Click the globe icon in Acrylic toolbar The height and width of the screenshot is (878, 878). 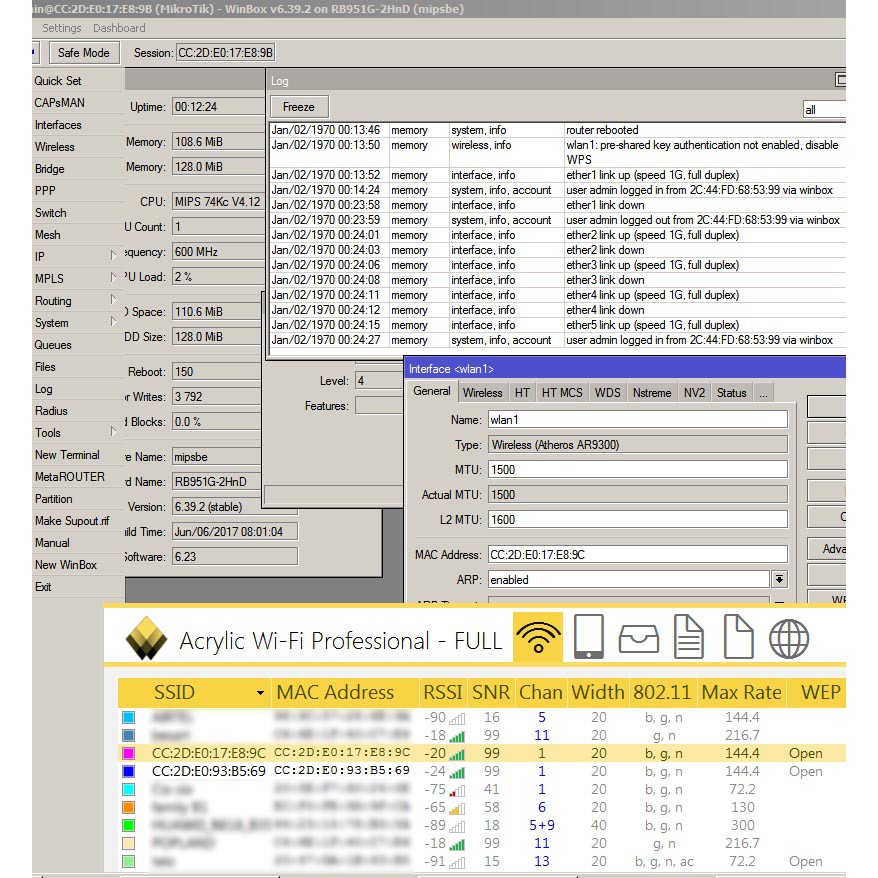(788, 638)
